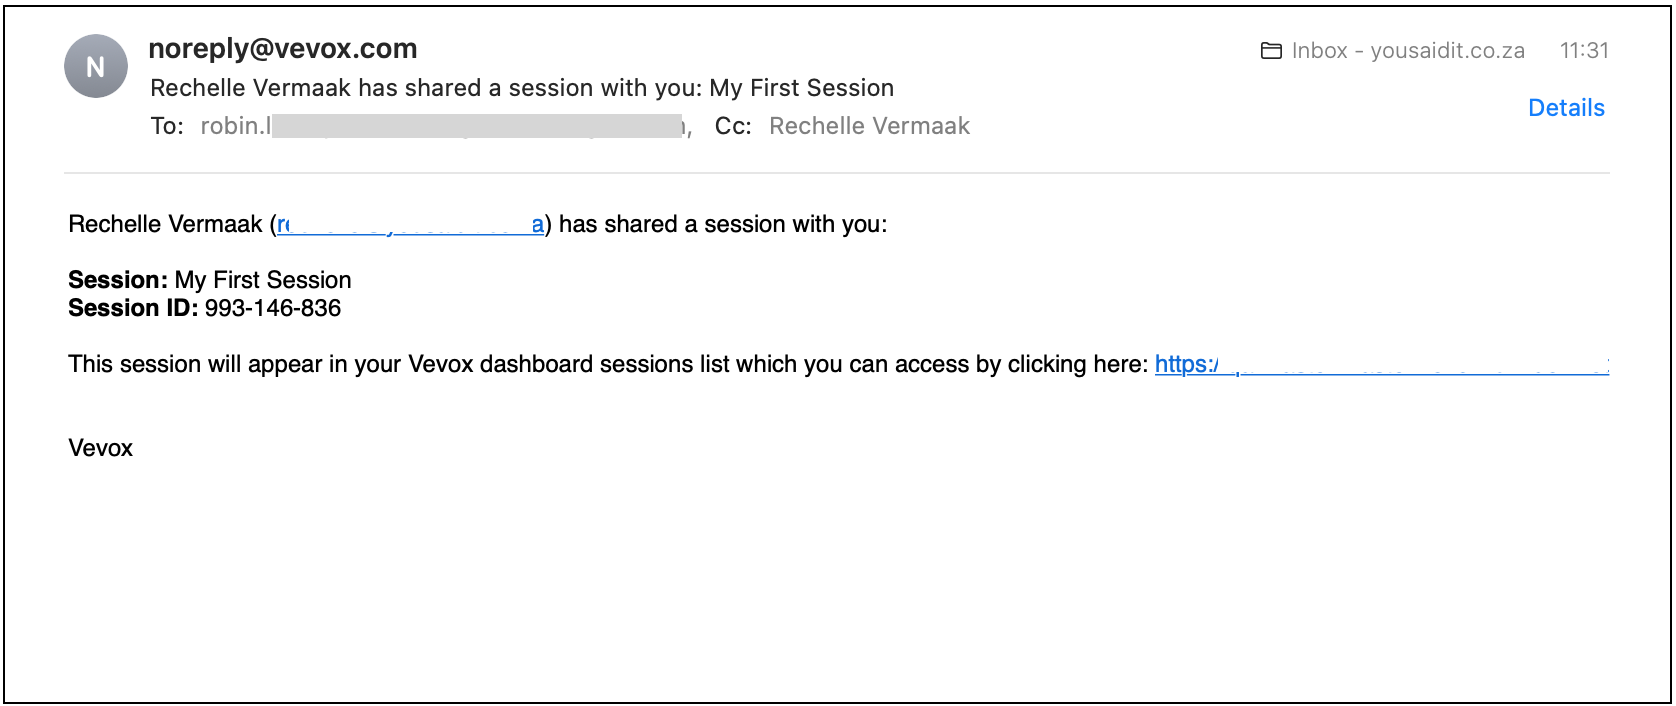The image size is (1676, 706).
Task: Click the Vevox signature text
Action: 100,448
